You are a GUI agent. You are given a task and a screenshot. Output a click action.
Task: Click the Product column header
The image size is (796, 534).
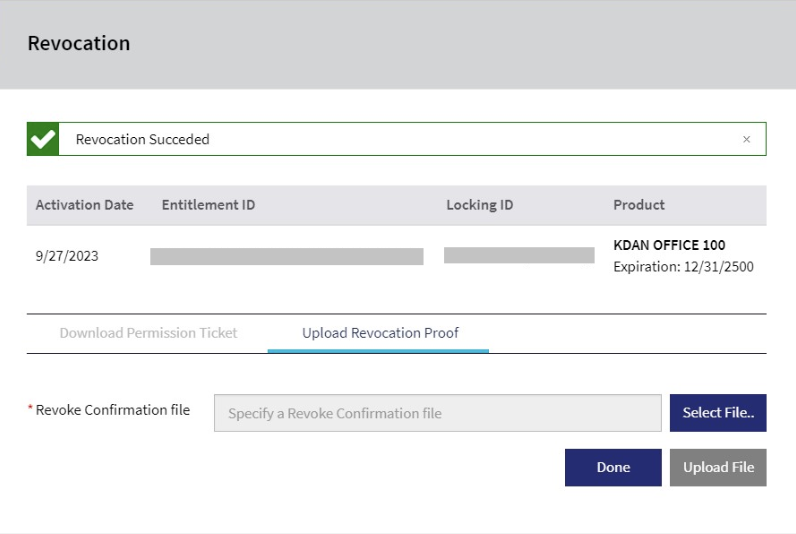(x=639, y=205)
